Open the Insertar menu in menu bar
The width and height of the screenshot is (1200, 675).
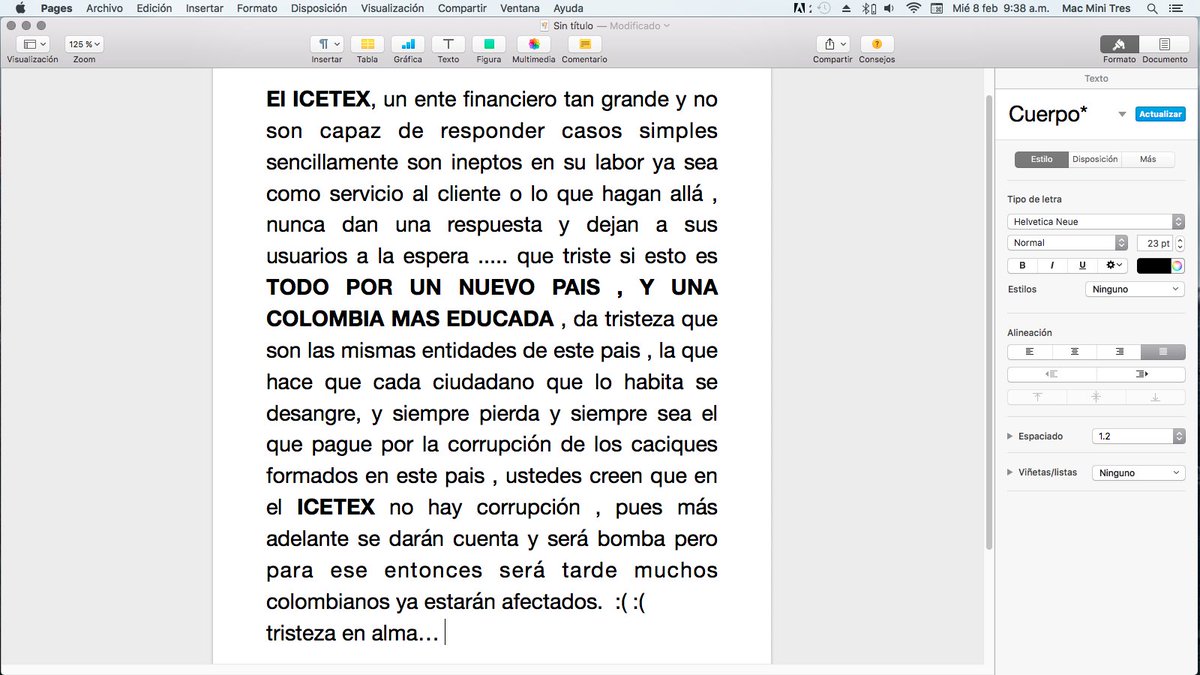pyautogui.click(x=205, y=8)
